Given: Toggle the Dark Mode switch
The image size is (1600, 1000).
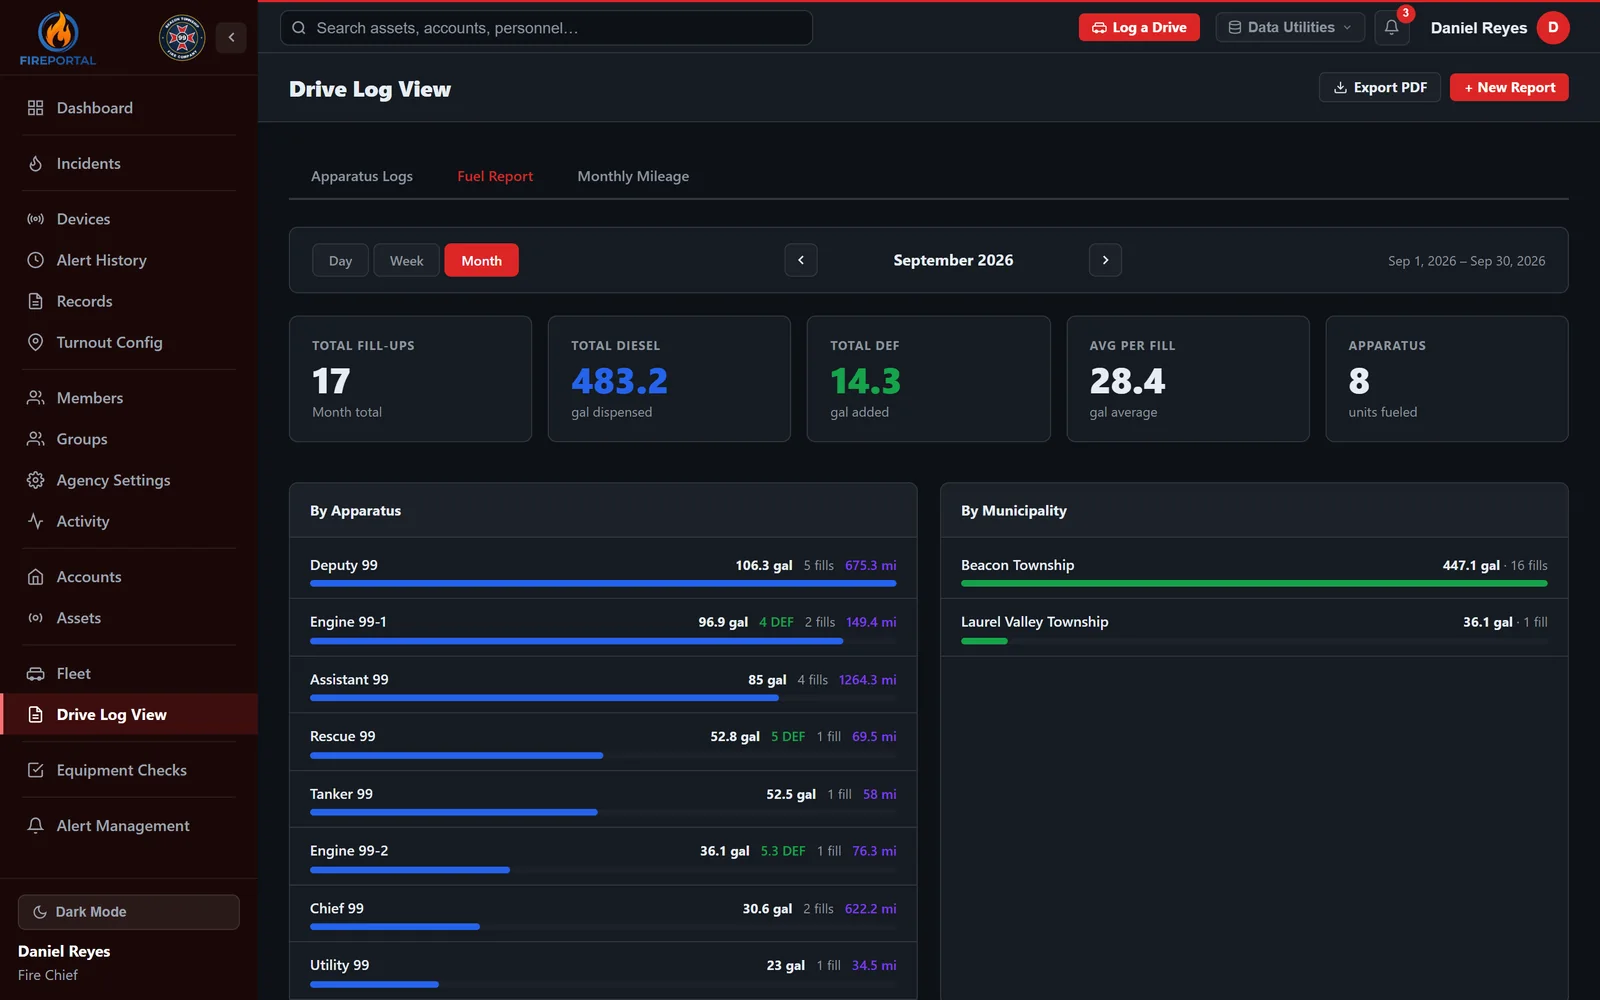Looking at the screenshot, I should (x=129, y=912).
